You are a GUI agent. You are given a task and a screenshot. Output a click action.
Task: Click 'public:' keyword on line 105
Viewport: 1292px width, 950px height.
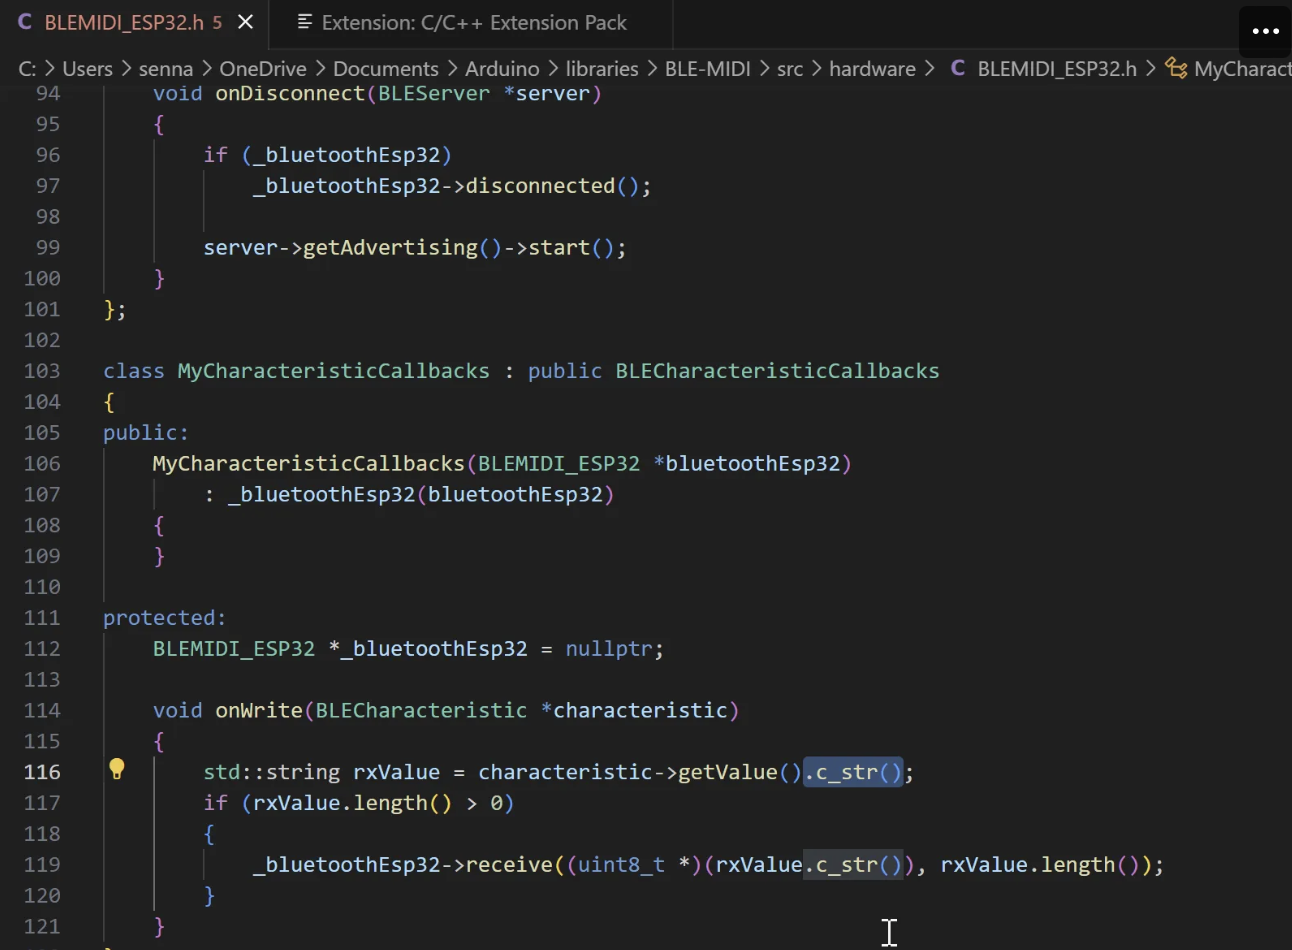(x=146, y=433)
